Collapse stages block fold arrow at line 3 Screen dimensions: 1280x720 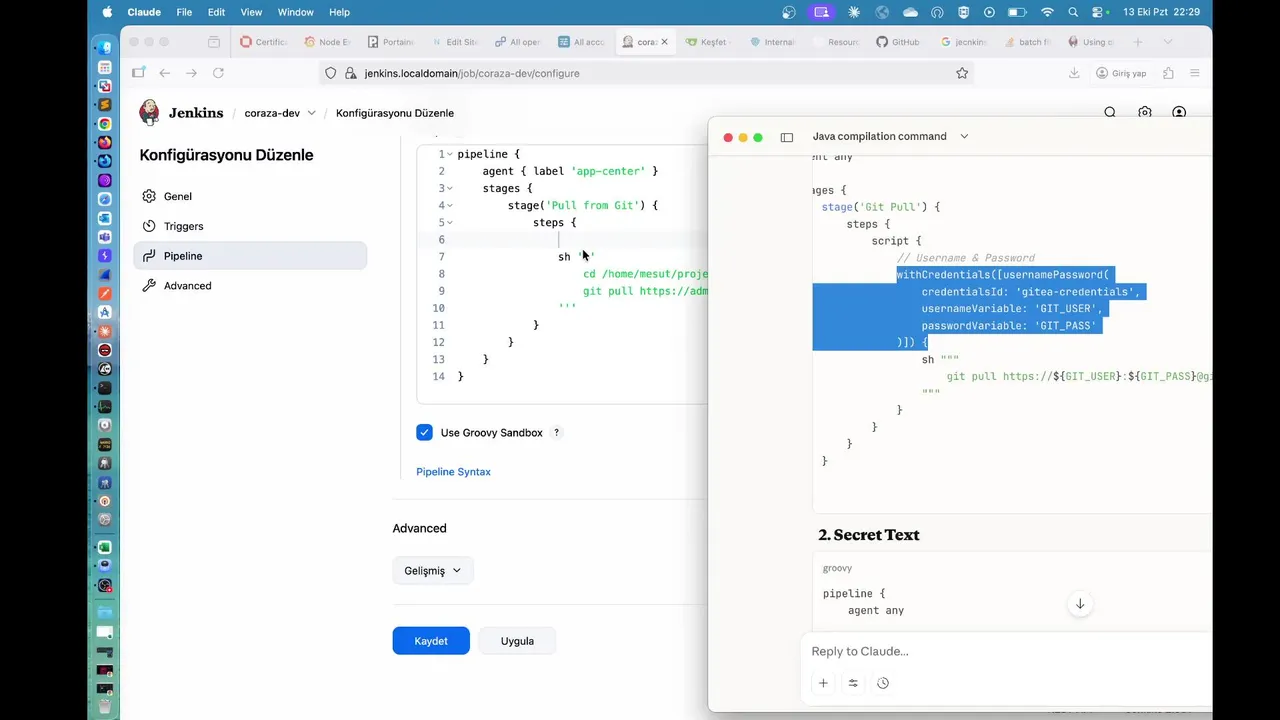pyautogui.click(x=450, y=189)
